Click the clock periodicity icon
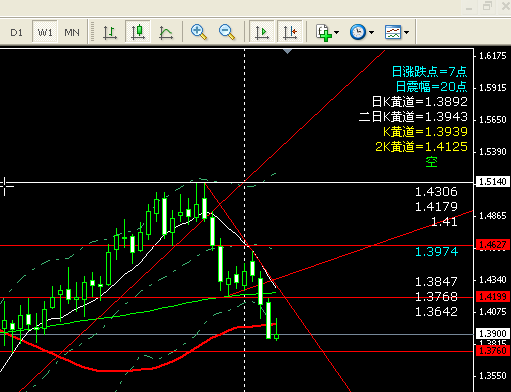 (x=358, y=32)
